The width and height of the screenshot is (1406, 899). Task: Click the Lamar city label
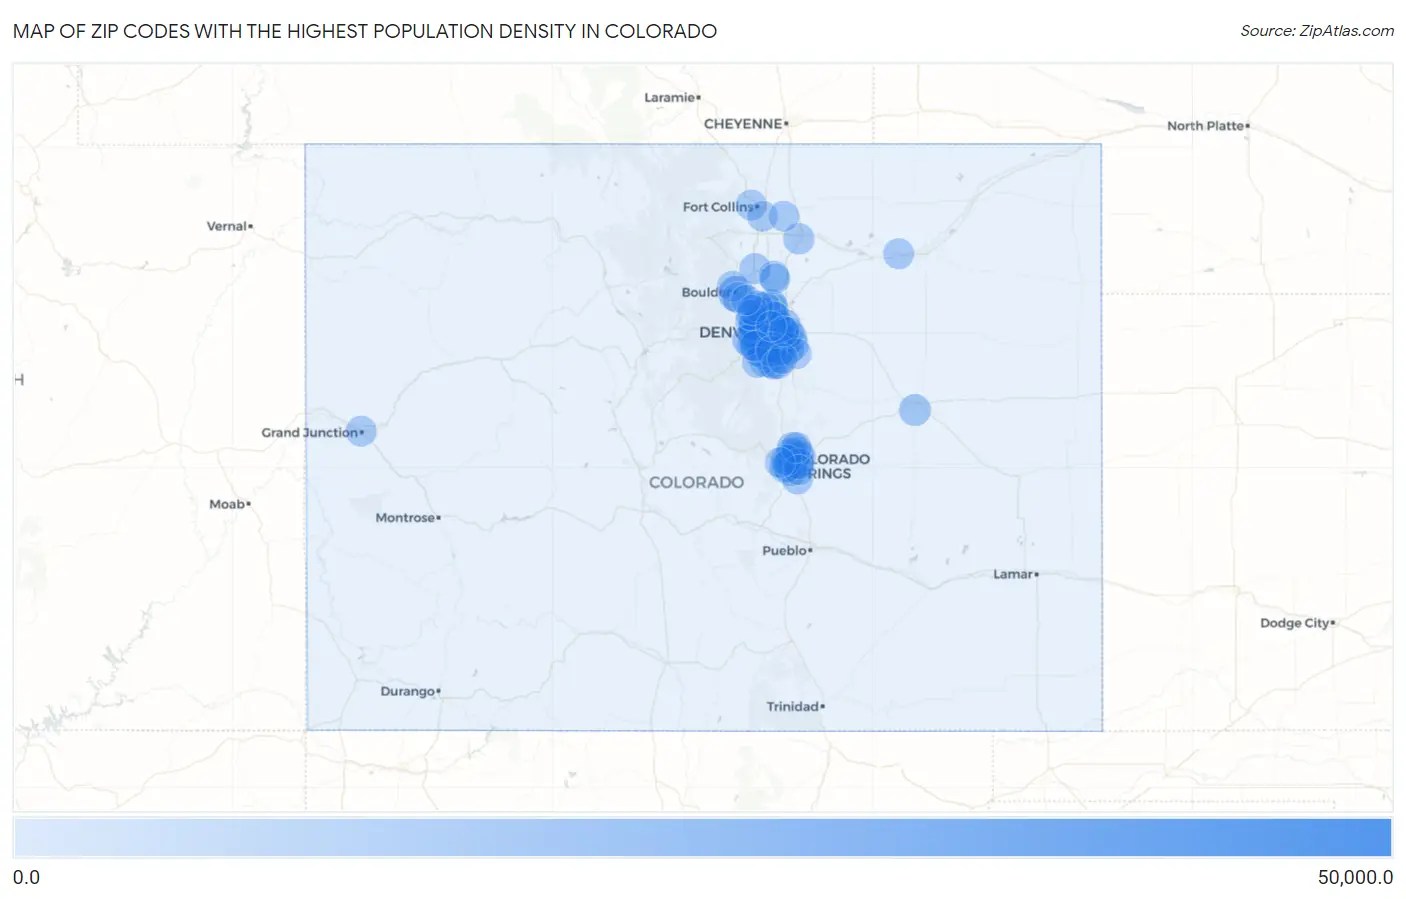[x=1013, y=574]
